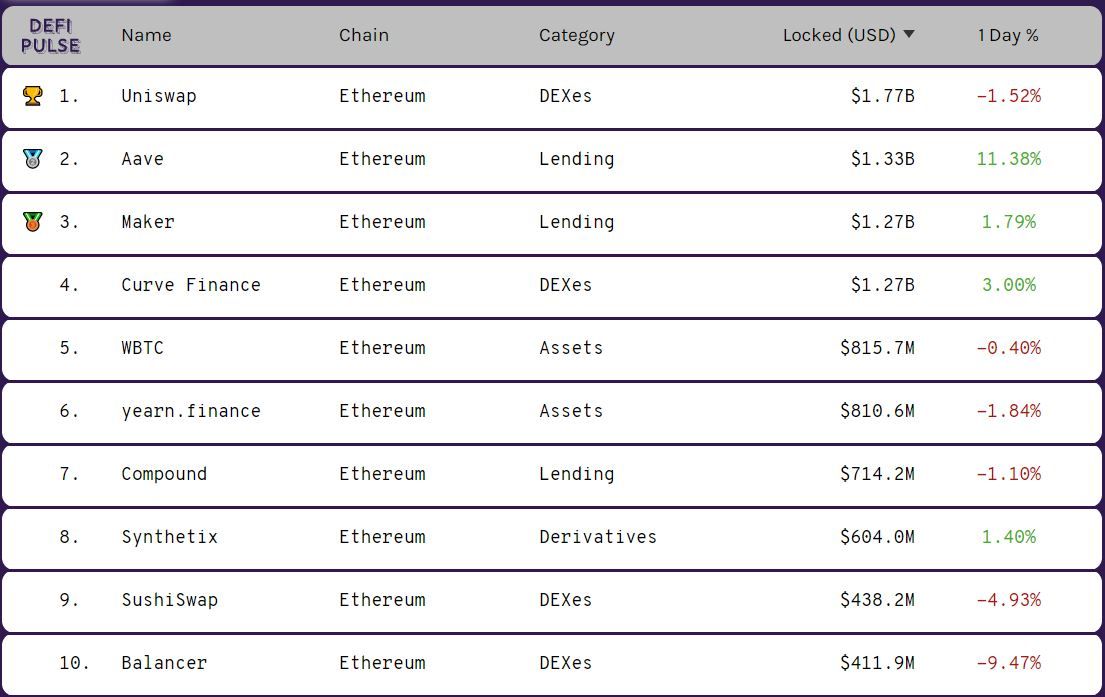Click the DeFi Pulse logo
Viewport: 1105px width, 697px height.
click(50, 35)
